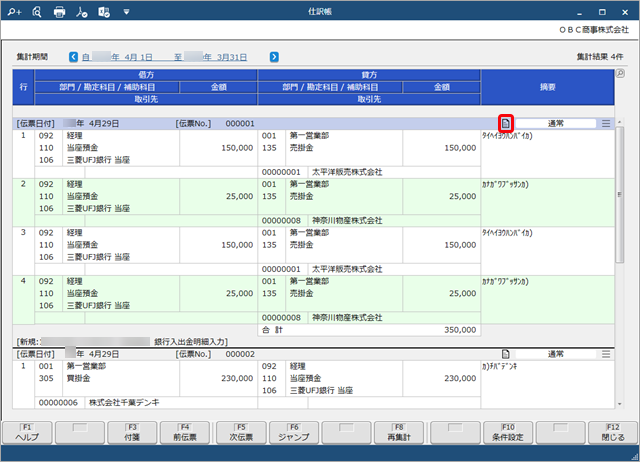Click the search icon beside the table header
Screen dimensions: 640x462
(620, 73)
